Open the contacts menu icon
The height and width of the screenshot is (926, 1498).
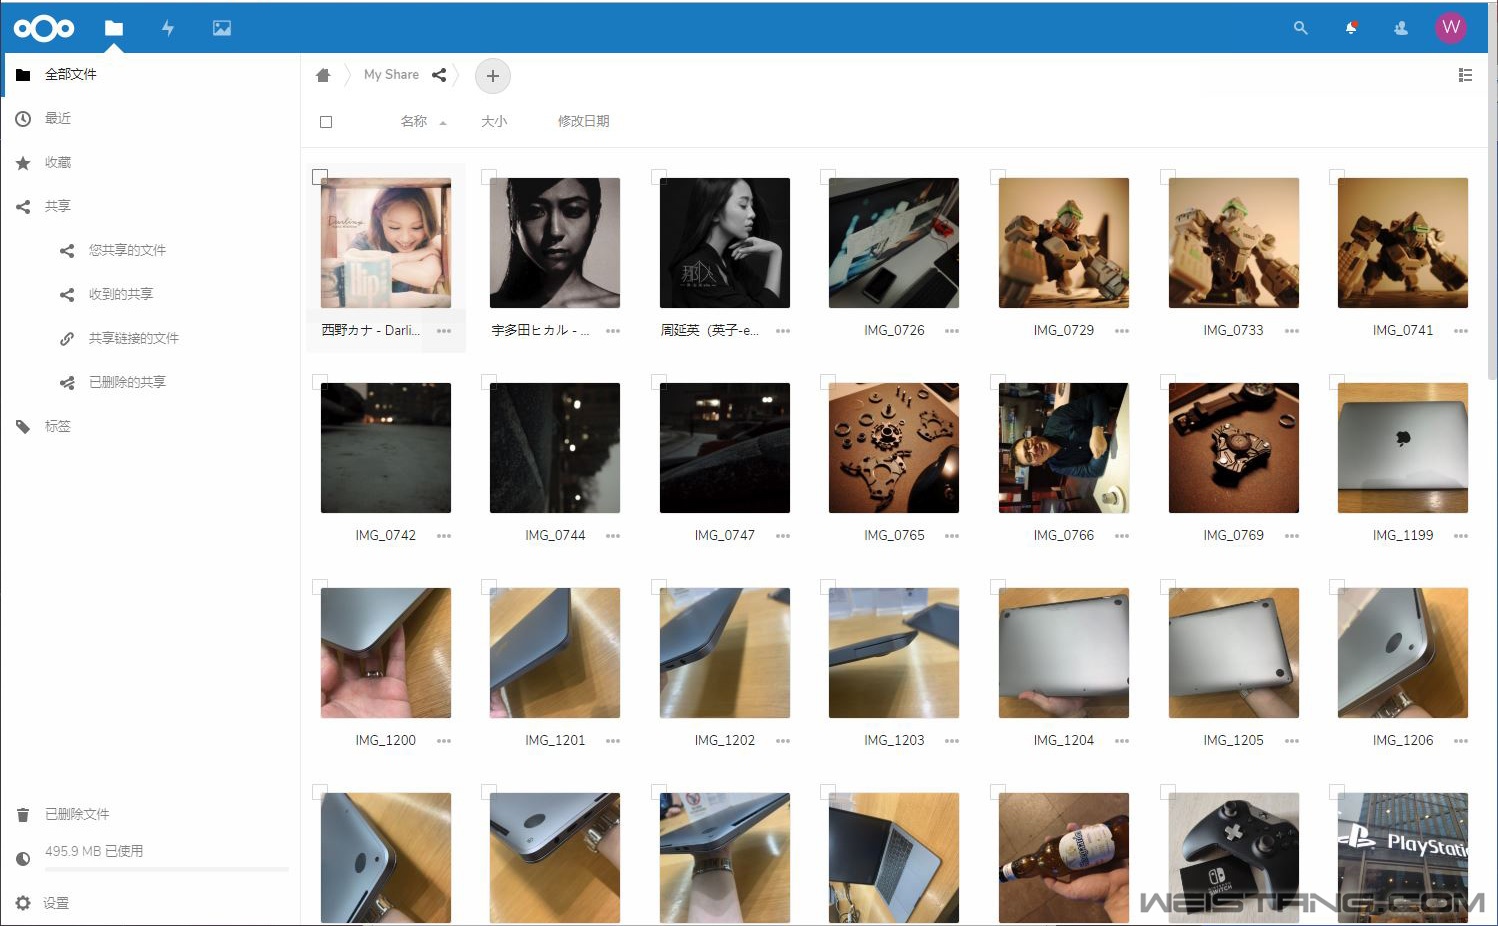point(1401,28)
